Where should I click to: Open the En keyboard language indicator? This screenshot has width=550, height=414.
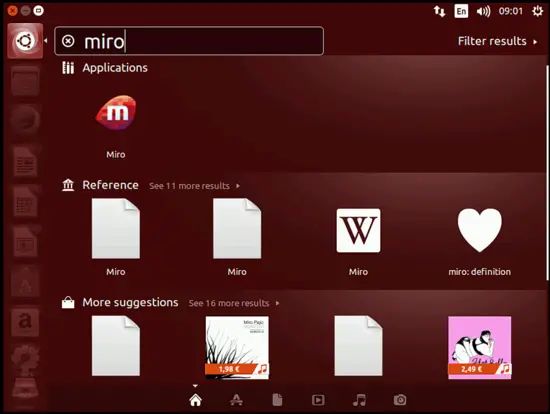click(461, 11)
